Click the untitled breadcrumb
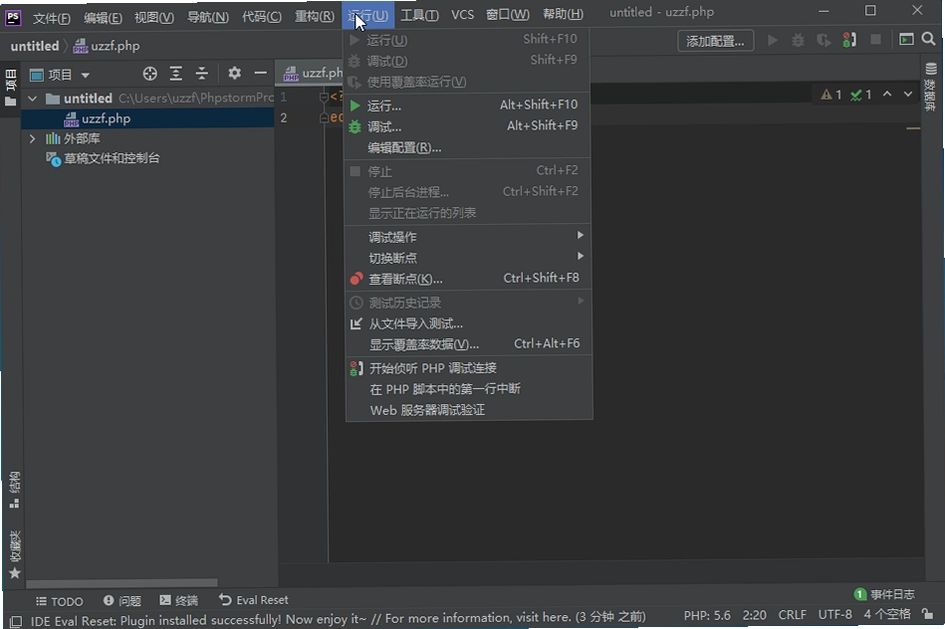Viewport: 945px width, 629px height. pos(34,46)
